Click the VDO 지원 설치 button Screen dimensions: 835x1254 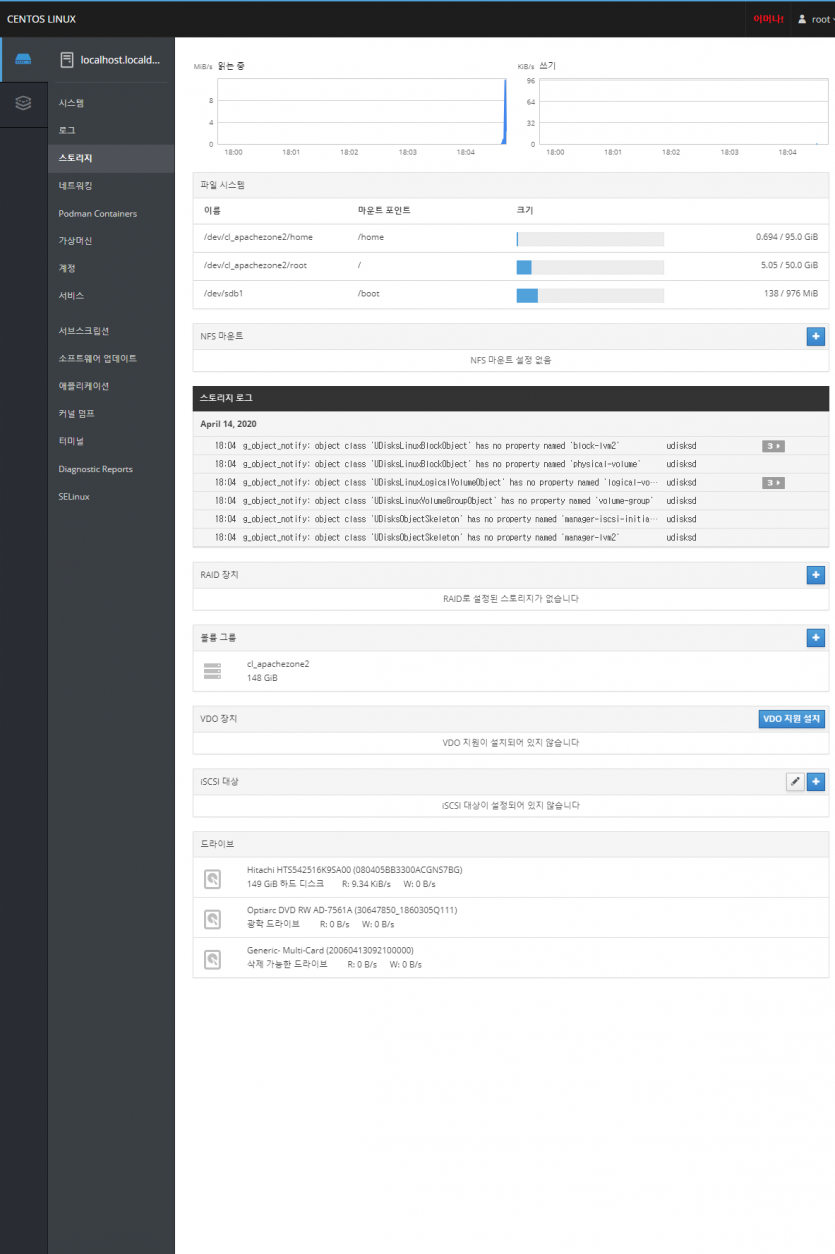point(791,719)
